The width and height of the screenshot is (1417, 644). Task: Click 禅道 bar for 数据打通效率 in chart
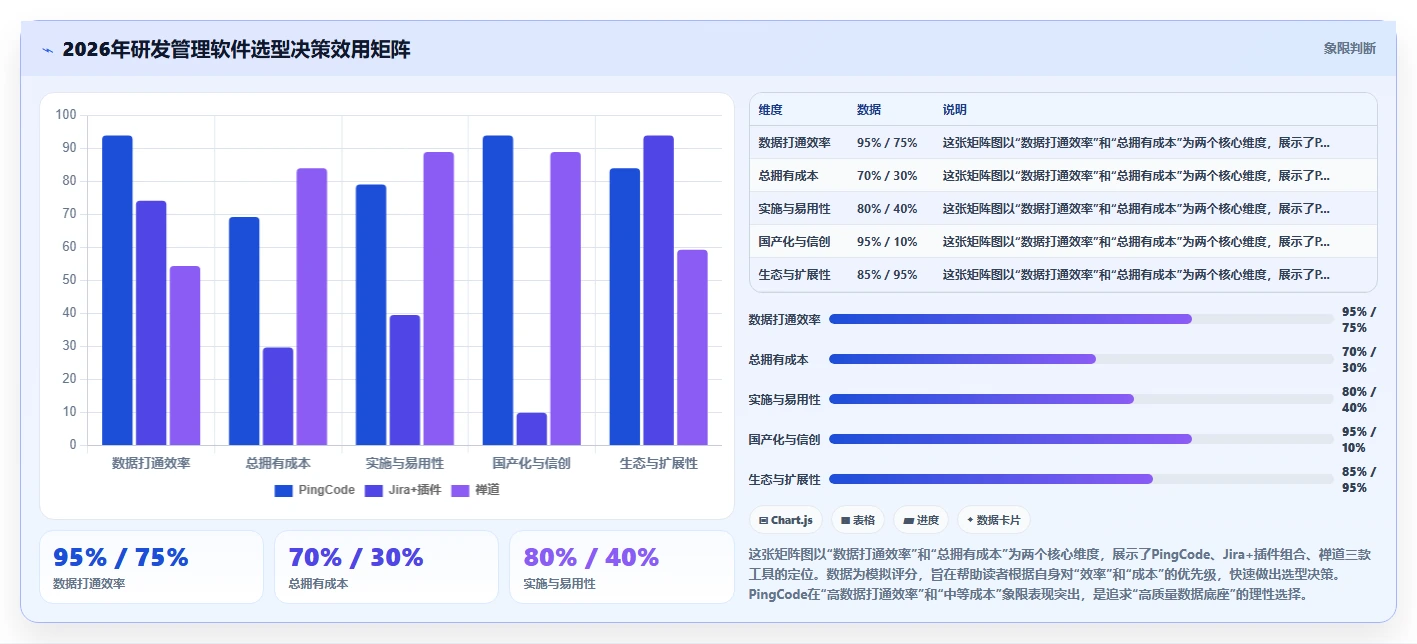point(185,356)
